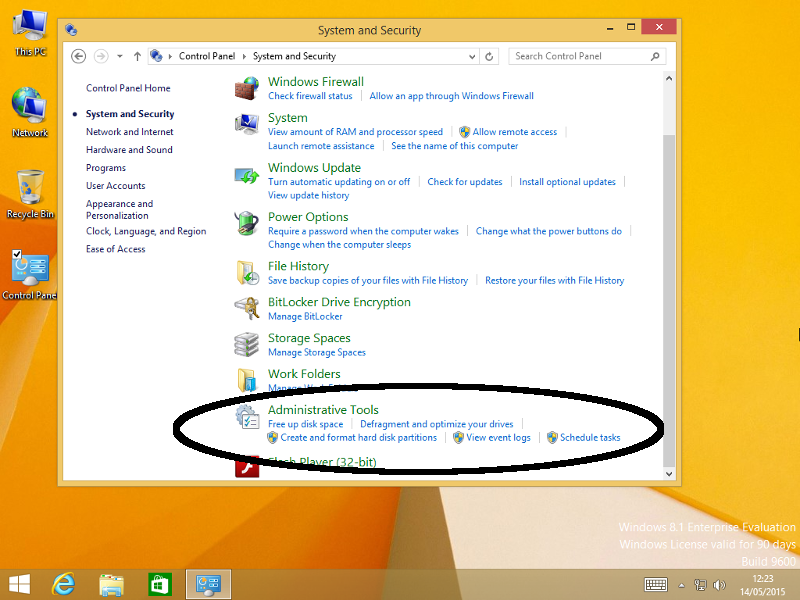Show hidden tray icons arrow
The width and height of the screenshot is (800, 600).
point(681,585)
